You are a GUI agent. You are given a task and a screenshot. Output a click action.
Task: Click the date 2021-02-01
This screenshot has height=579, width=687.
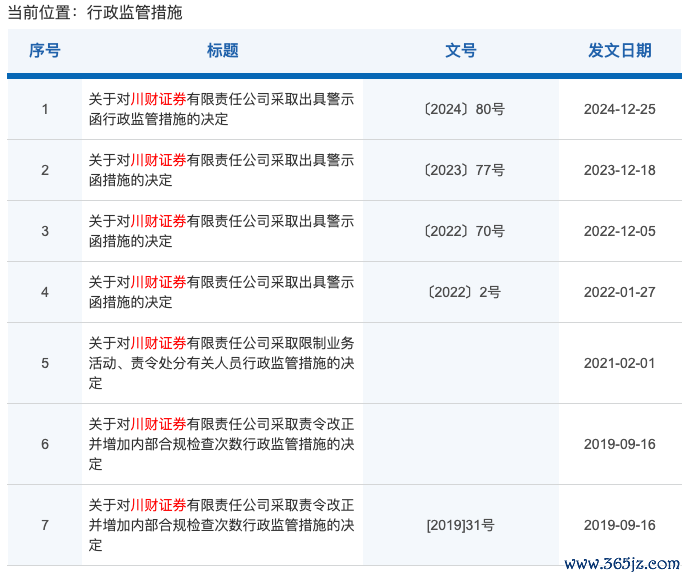(620, 363)
